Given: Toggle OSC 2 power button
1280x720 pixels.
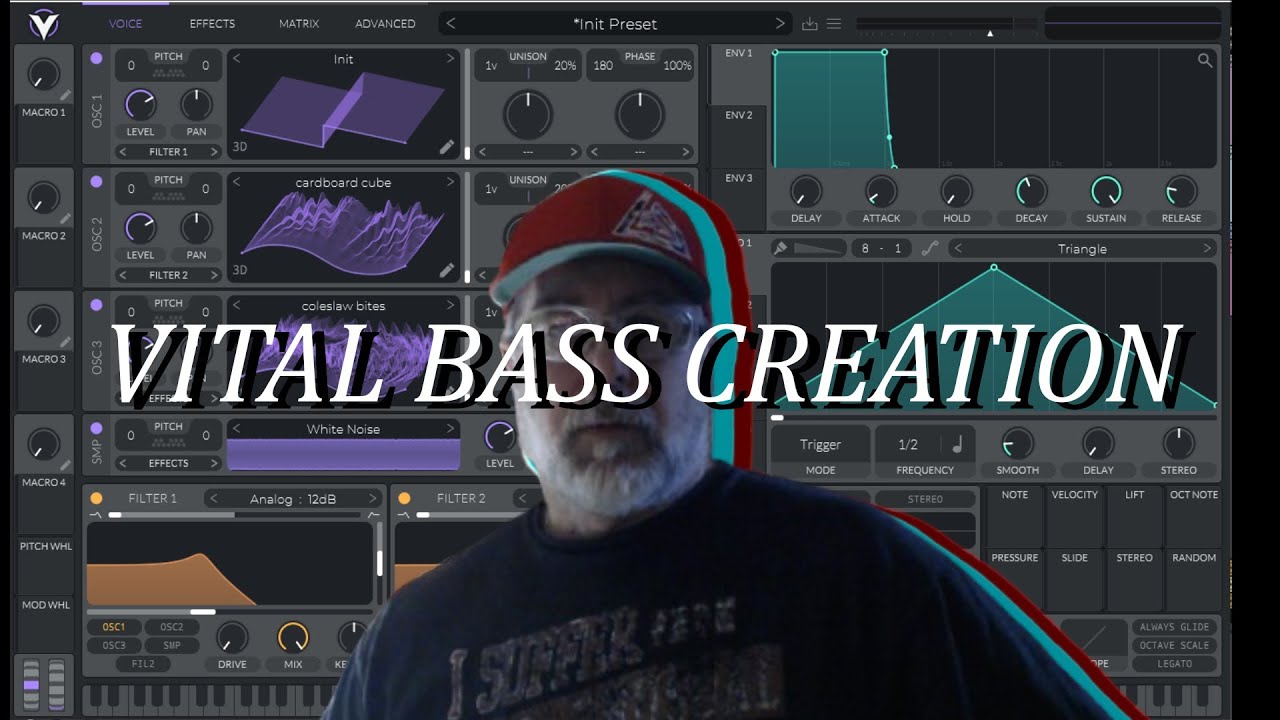Looking at the screenshot, I should [x=97, y=181].
